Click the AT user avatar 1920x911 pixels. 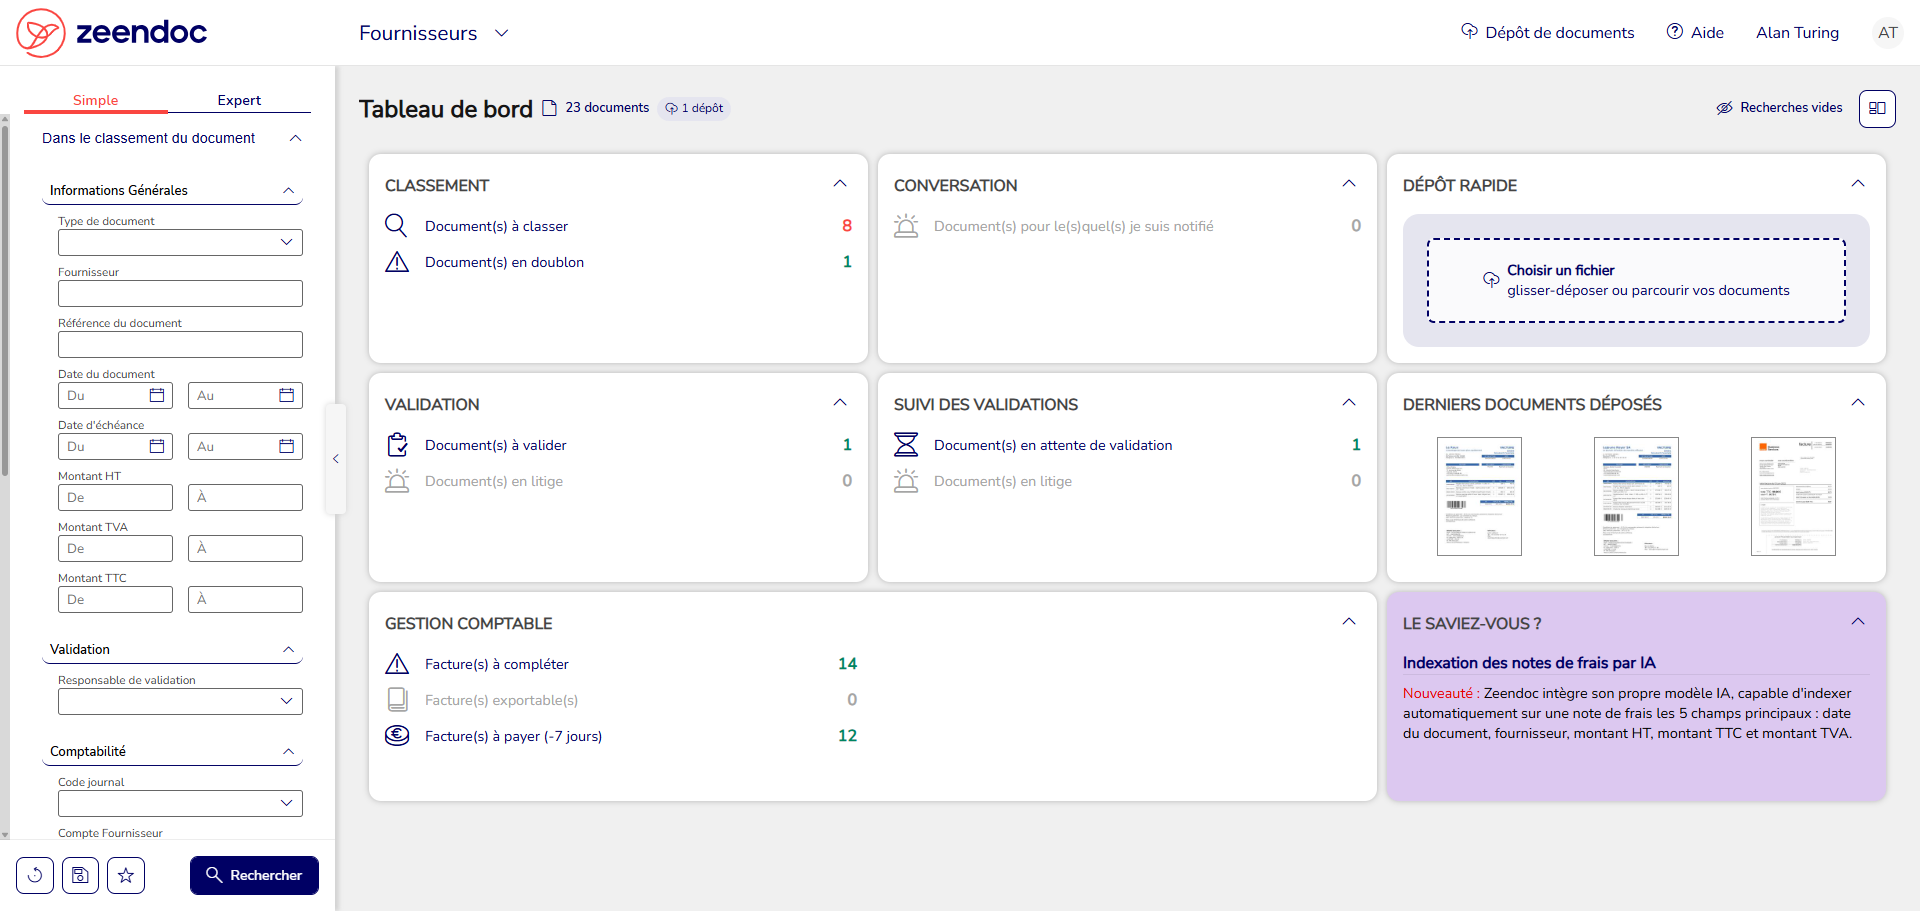(x=1887, y=33)
